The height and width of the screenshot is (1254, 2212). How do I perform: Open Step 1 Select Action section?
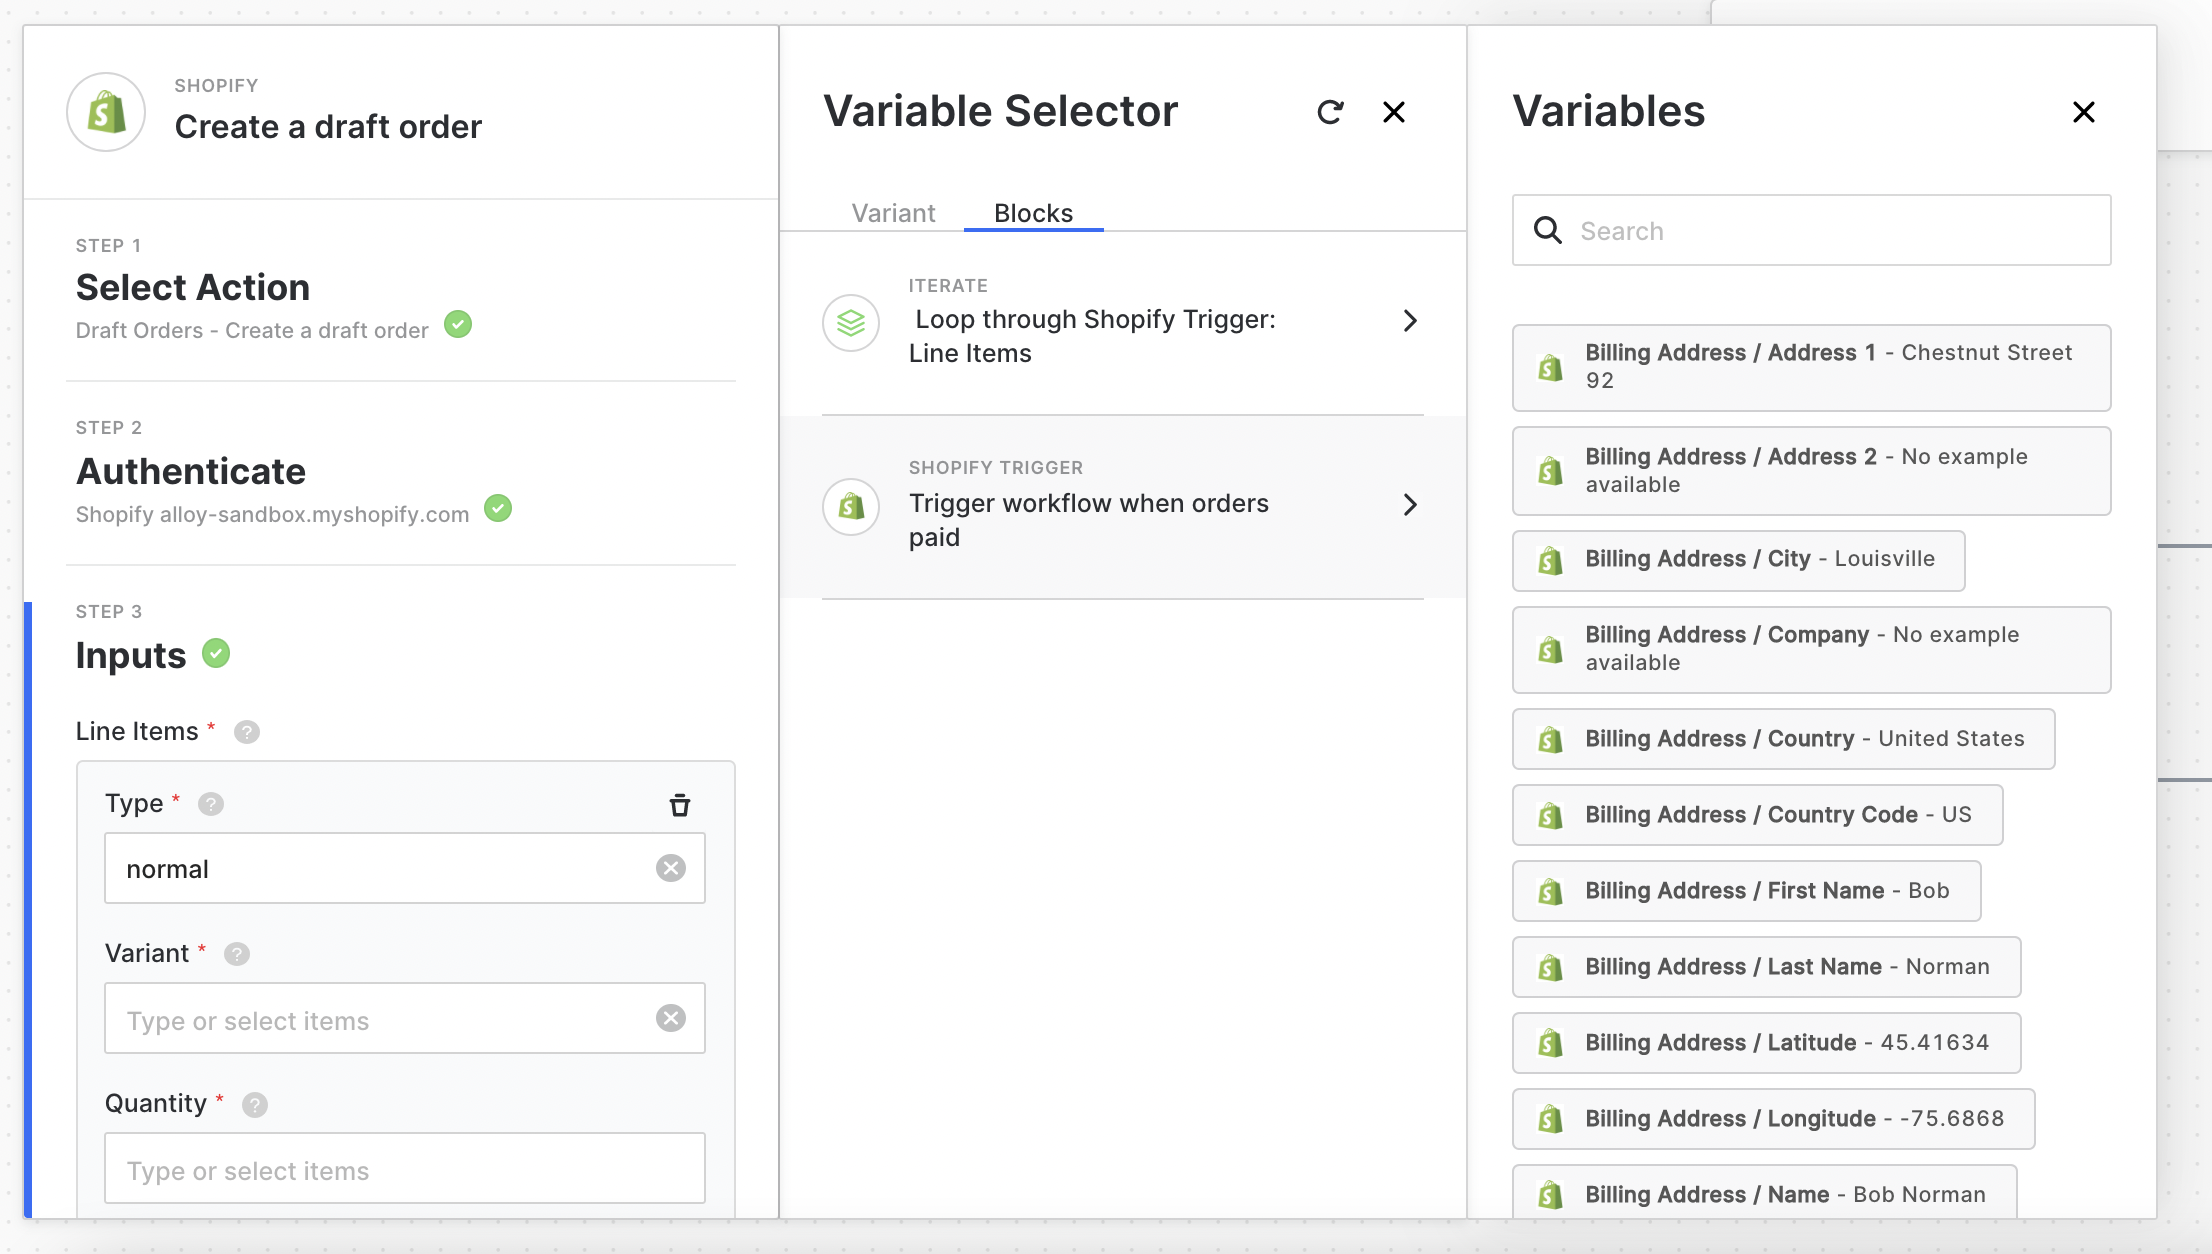[x=193, y=288]
